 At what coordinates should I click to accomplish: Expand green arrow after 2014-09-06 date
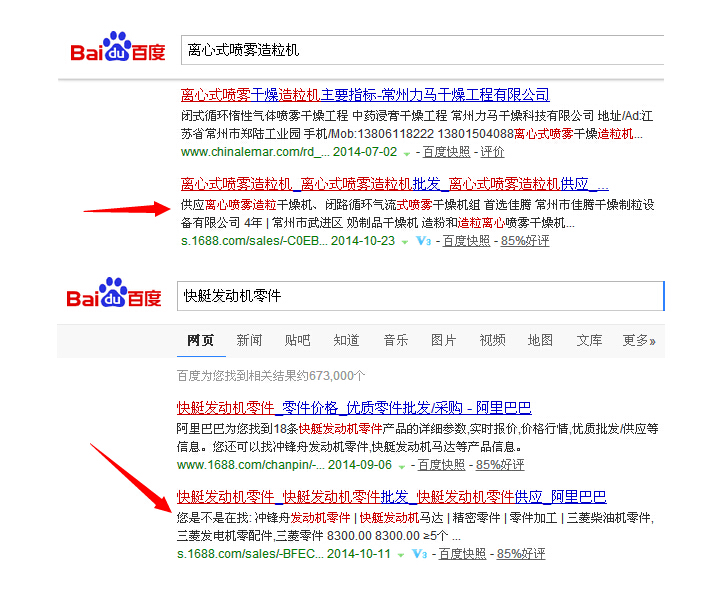tap(401, 467)
